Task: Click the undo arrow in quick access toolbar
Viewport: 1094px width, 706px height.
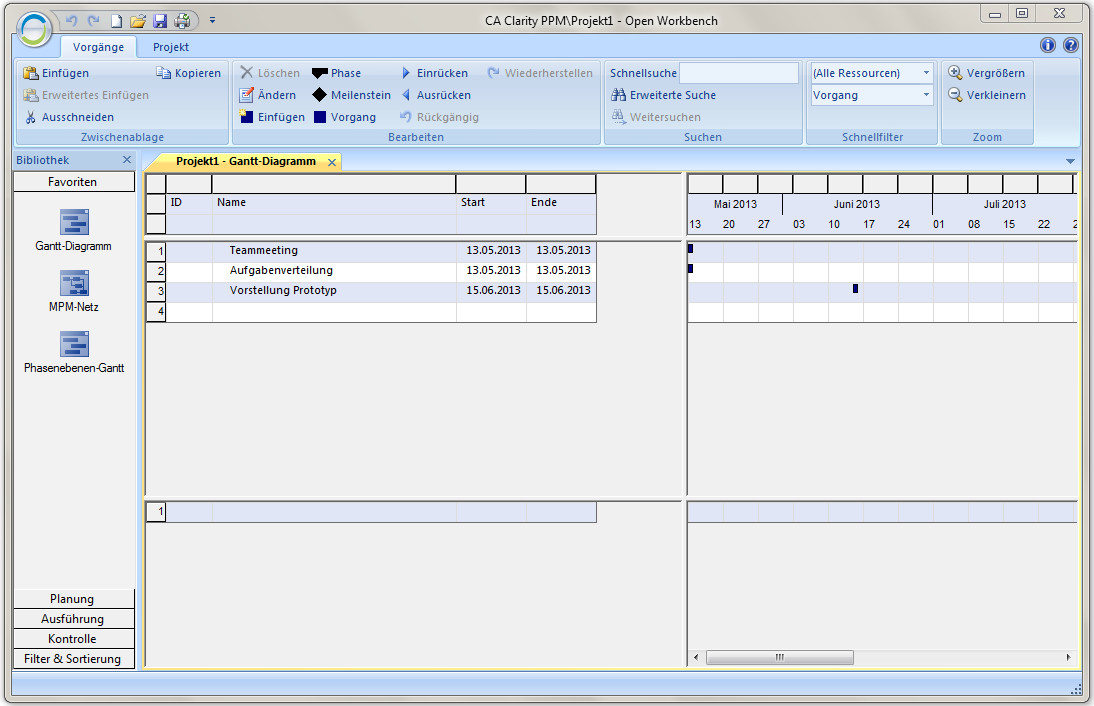Action: 71,21
